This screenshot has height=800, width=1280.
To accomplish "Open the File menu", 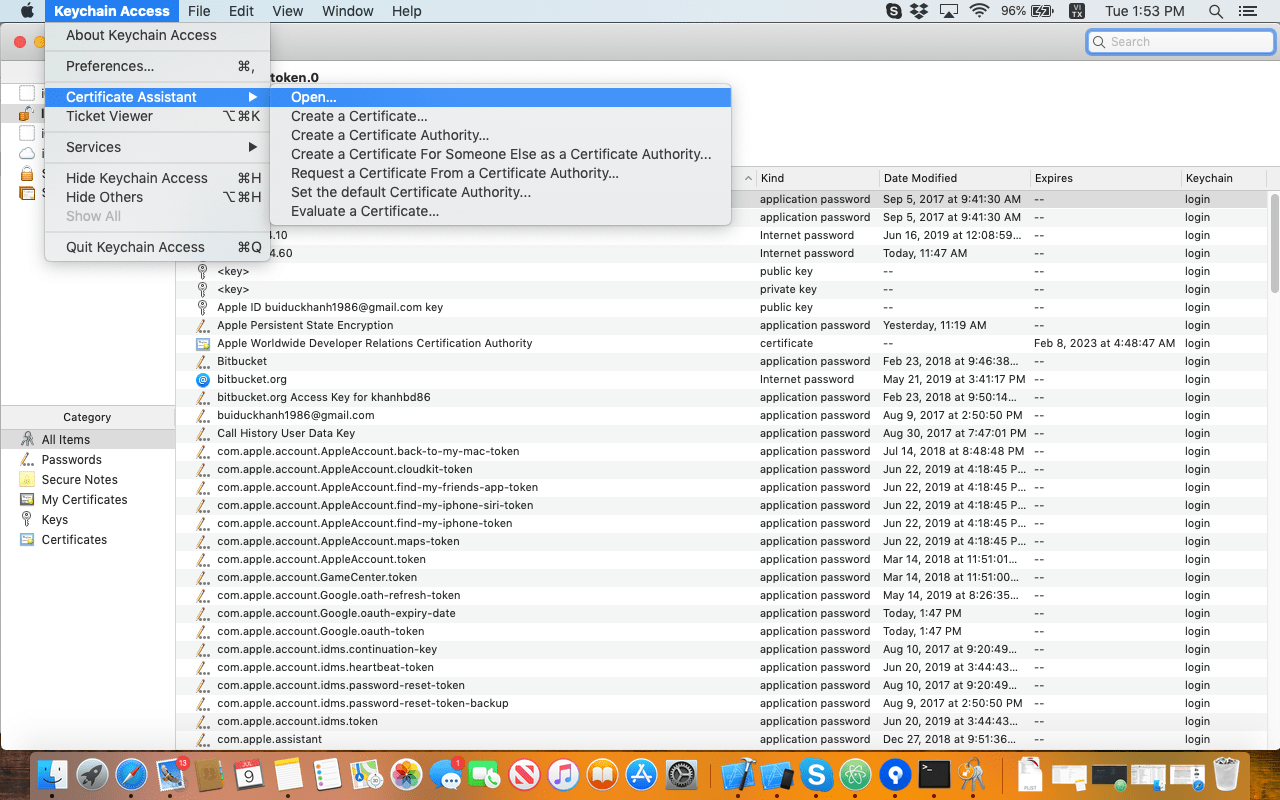I will coord(199,11).
